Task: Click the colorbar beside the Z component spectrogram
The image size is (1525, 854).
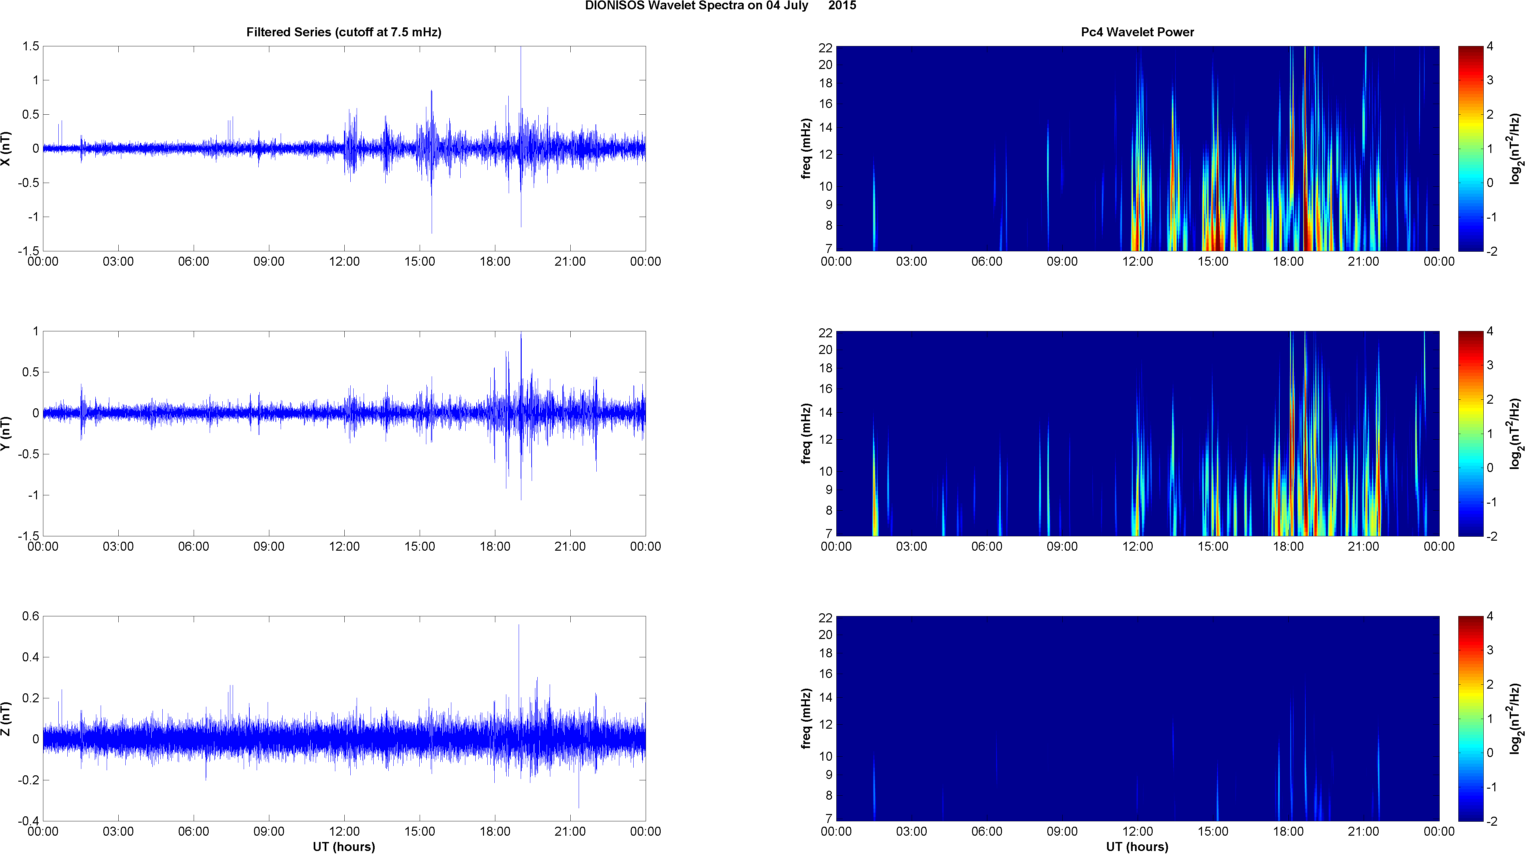Action: 1471,719
